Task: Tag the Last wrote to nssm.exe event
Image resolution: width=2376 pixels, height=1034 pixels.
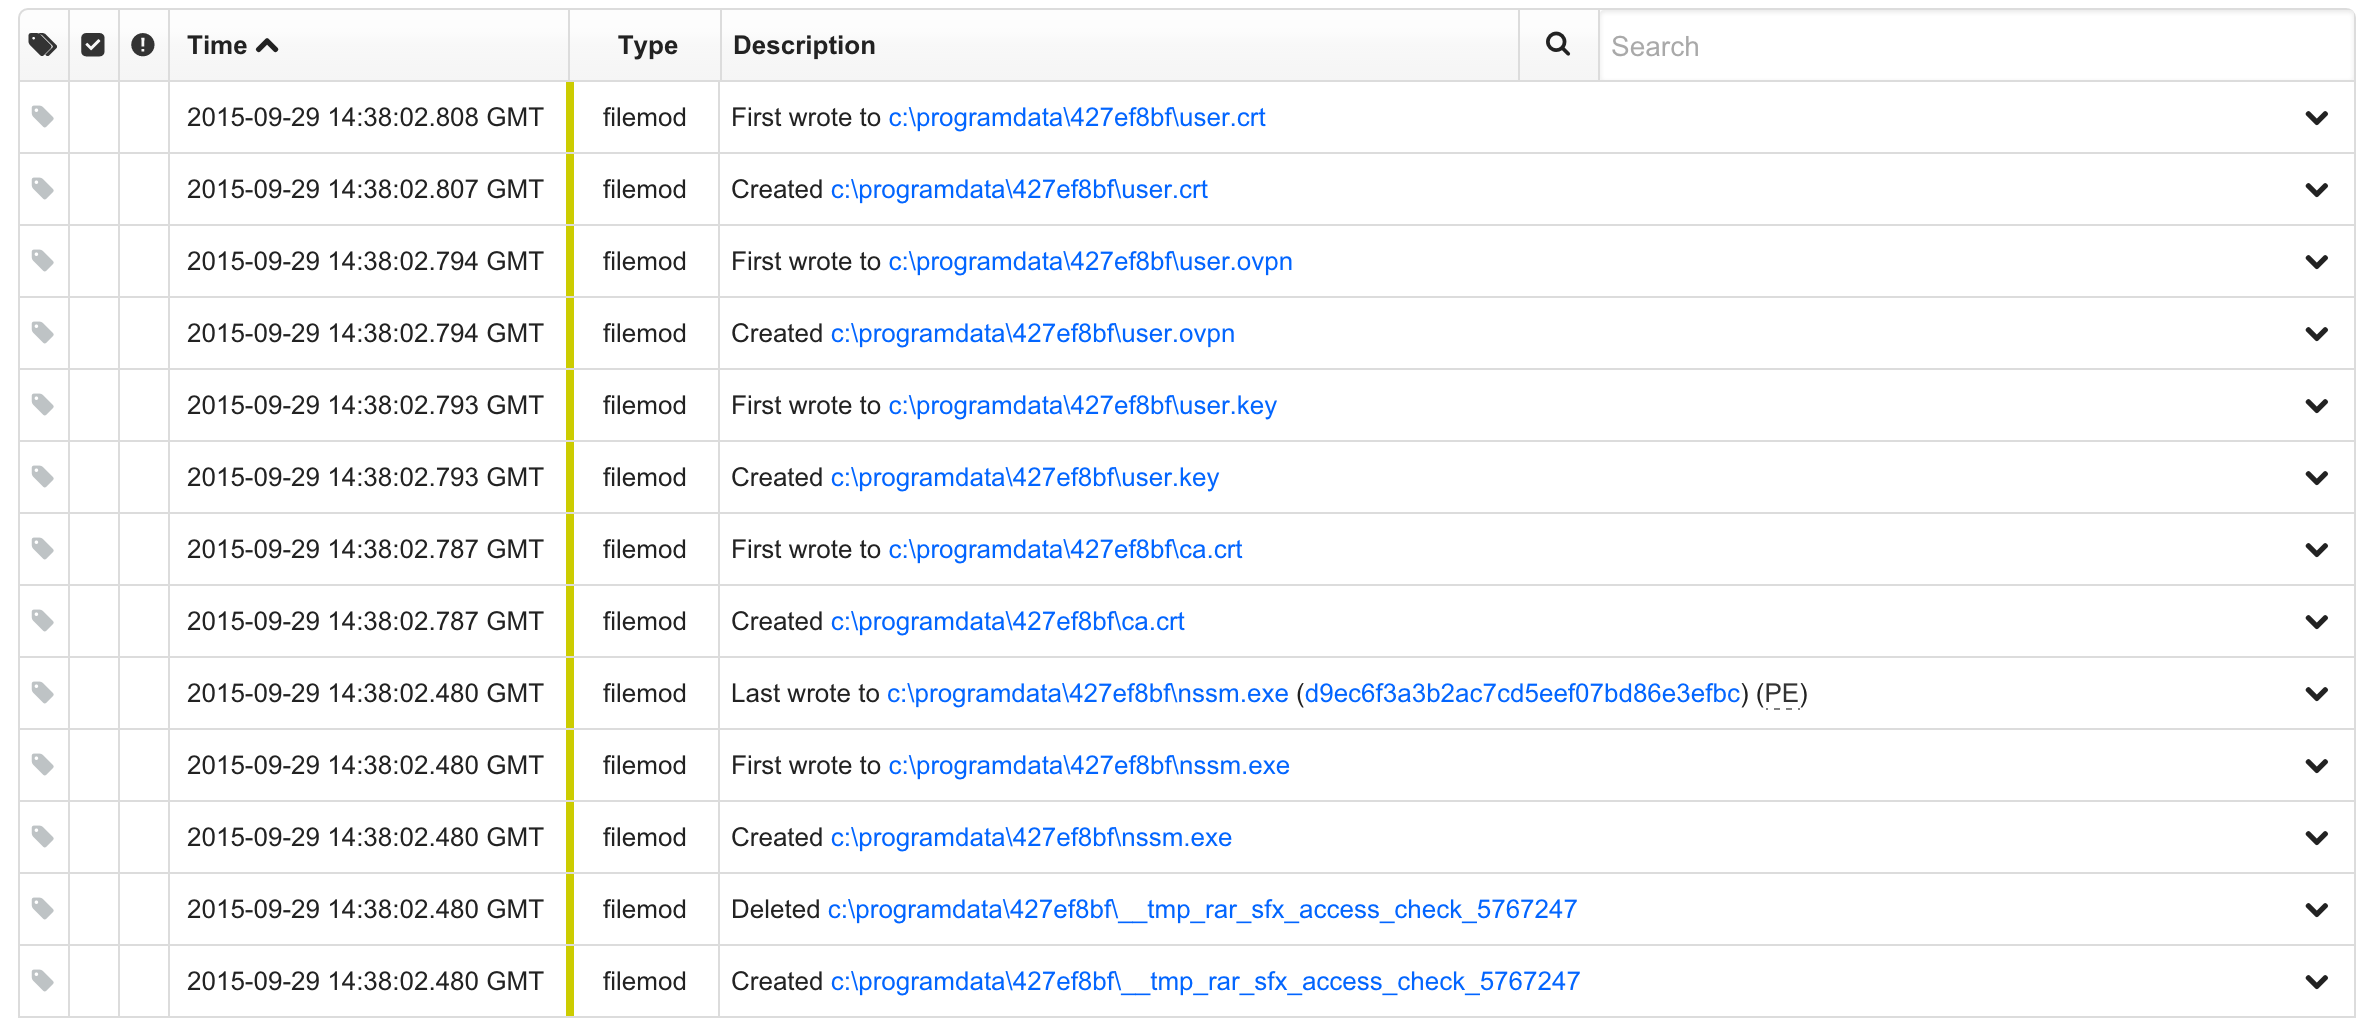Action: tap(42, 693)
